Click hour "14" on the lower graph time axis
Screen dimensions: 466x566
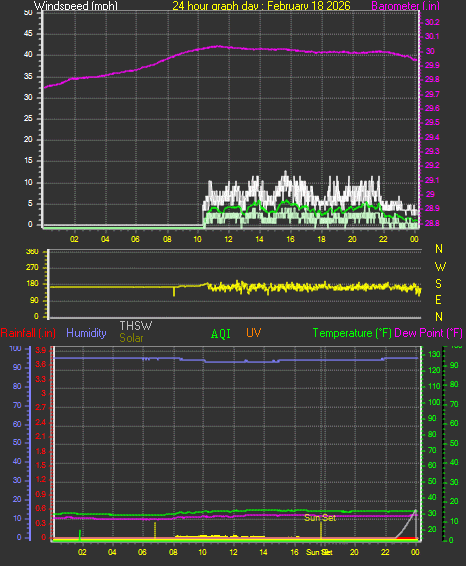(x=264, y=552)
